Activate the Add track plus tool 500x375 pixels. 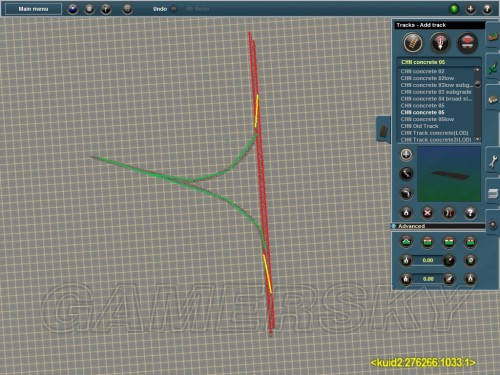click(406, 155)
